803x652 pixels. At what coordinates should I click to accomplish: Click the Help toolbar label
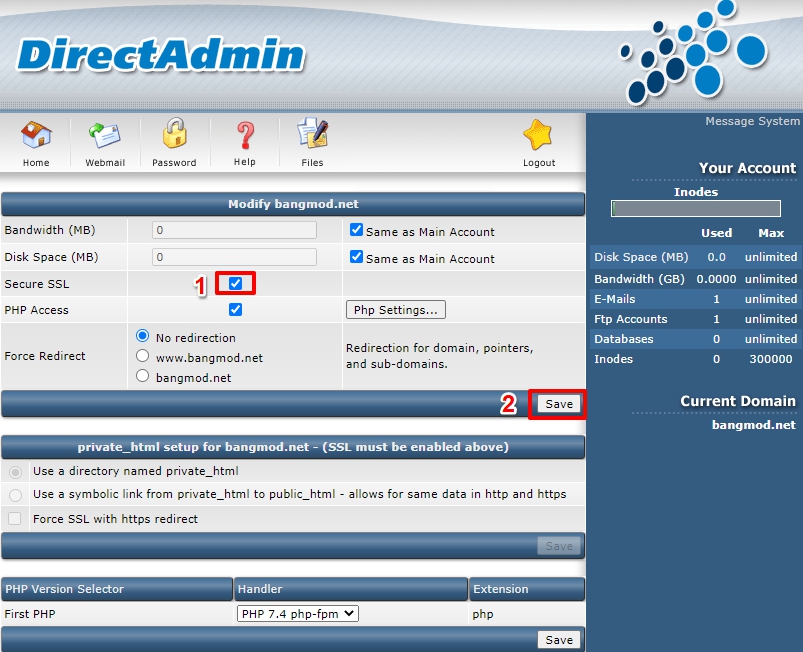[245, 162]
